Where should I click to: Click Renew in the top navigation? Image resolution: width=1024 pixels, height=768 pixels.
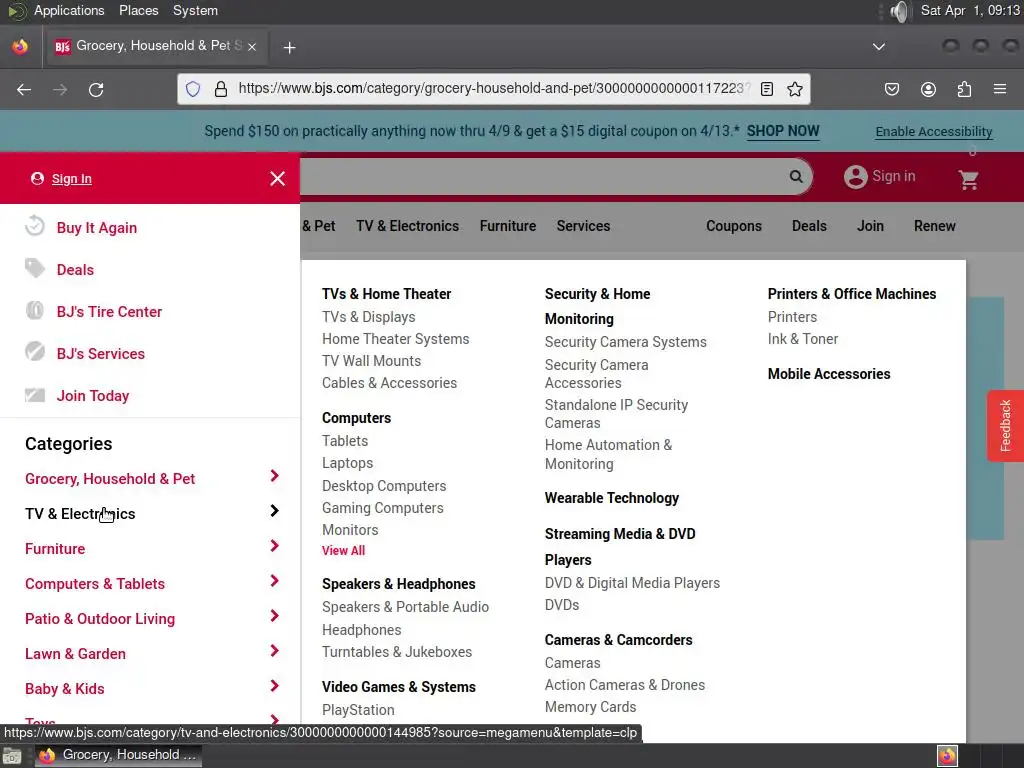pyautogui.click(x=934, y=226)
